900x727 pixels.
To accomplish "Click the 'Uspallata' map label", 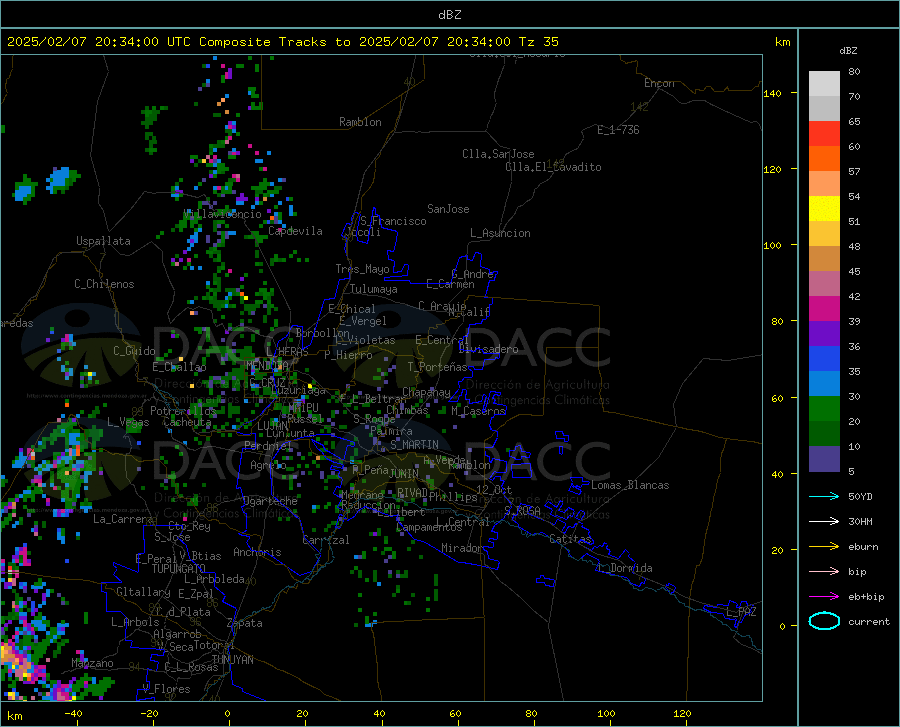I will (103, 241).
